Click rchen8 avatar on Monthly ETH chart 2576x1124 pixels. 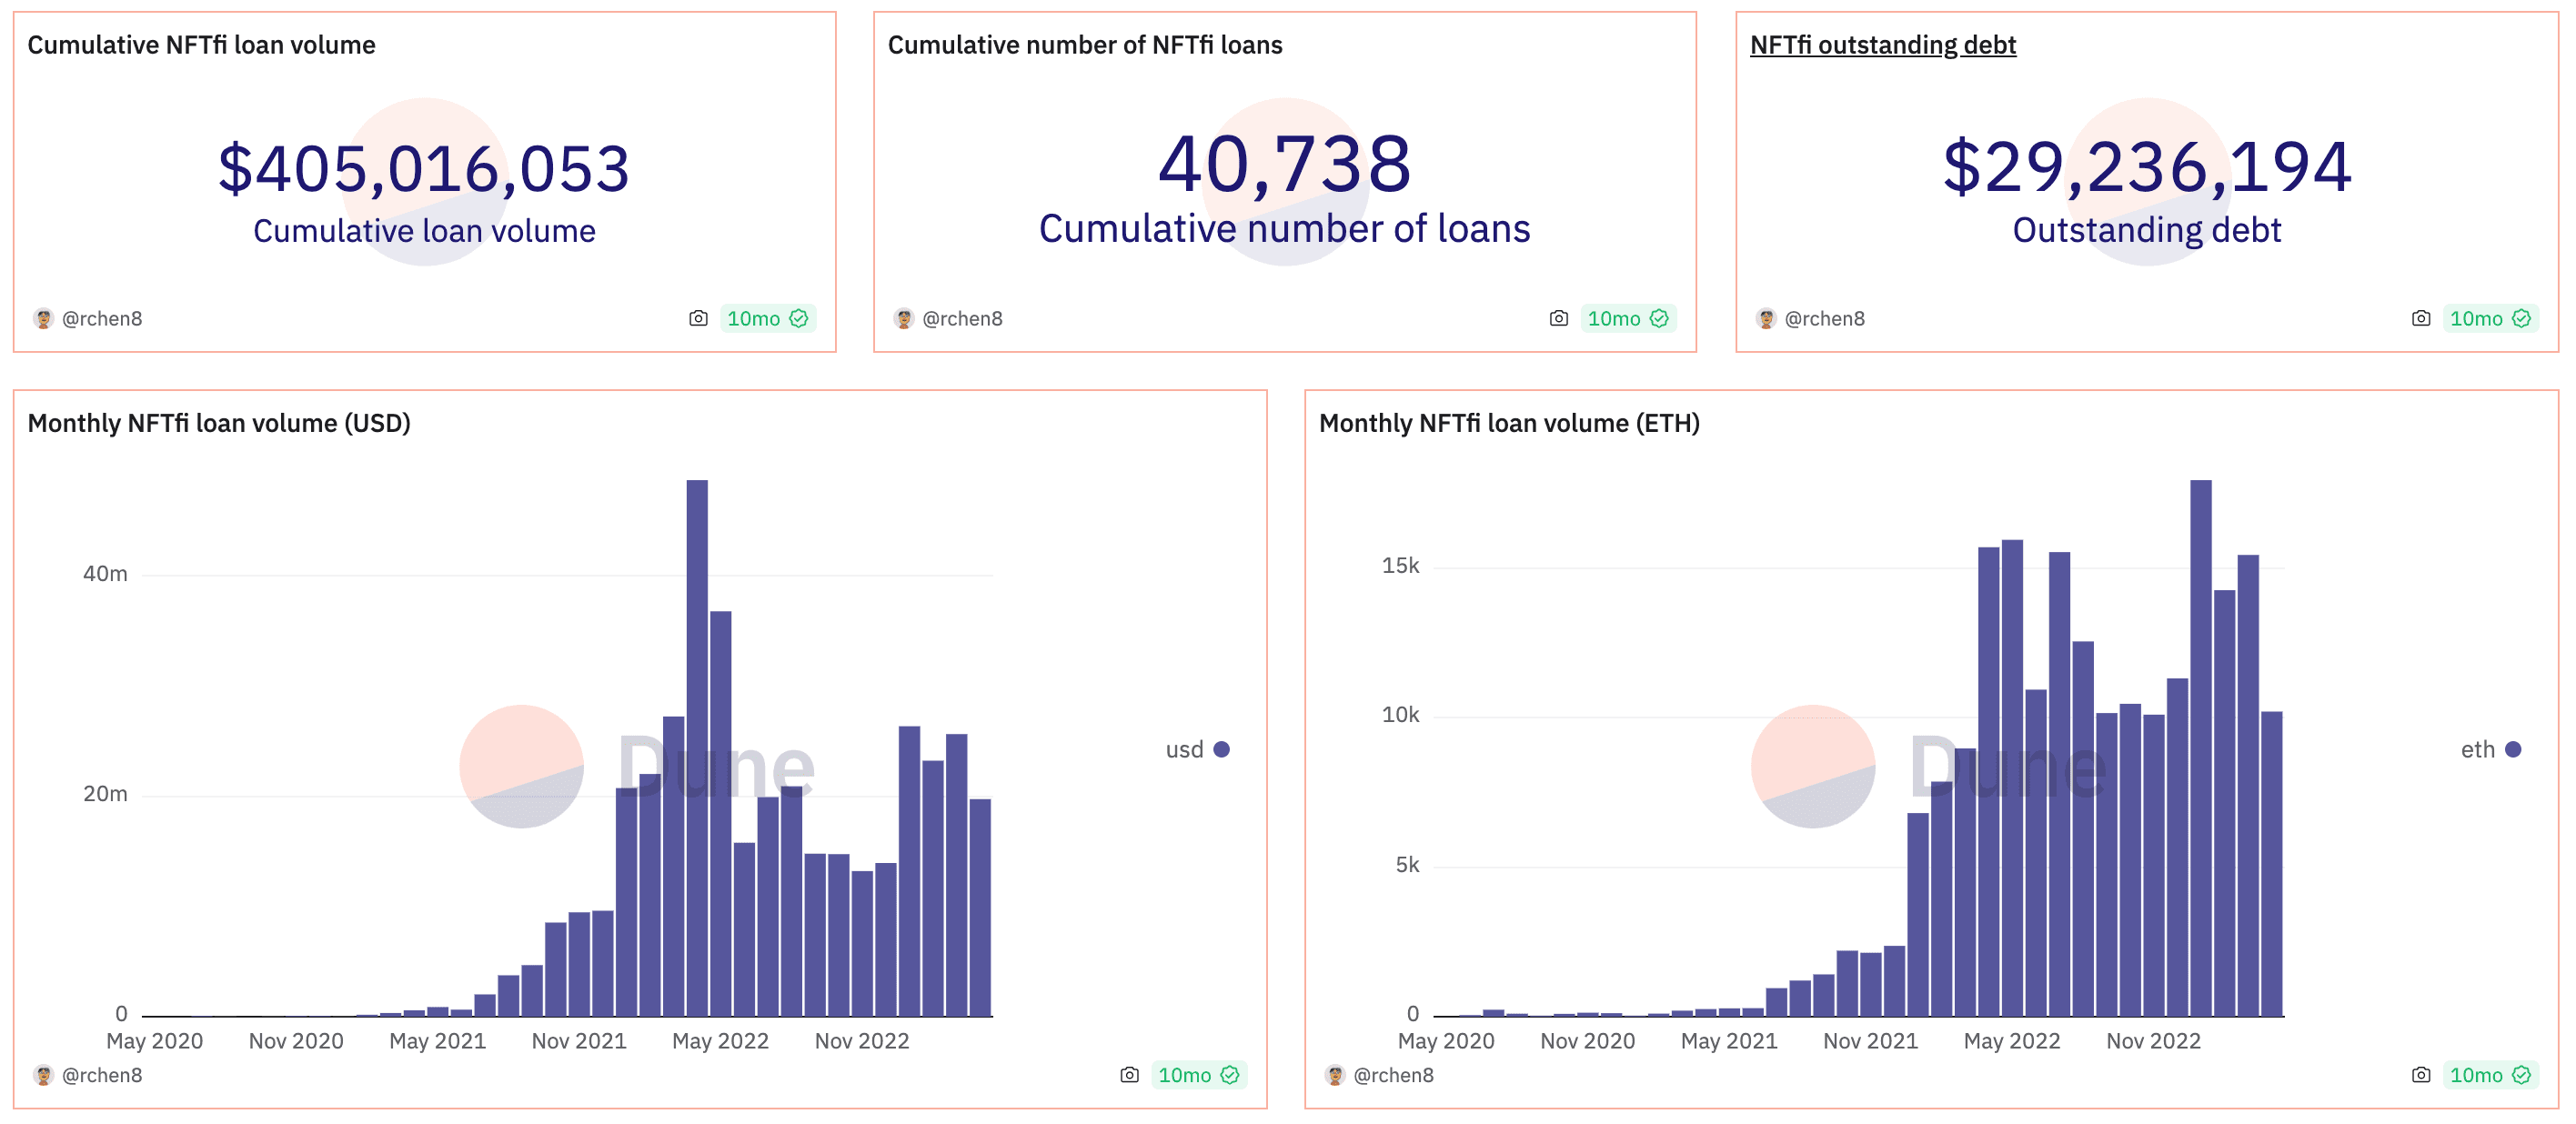[x=1334, y=1074]
